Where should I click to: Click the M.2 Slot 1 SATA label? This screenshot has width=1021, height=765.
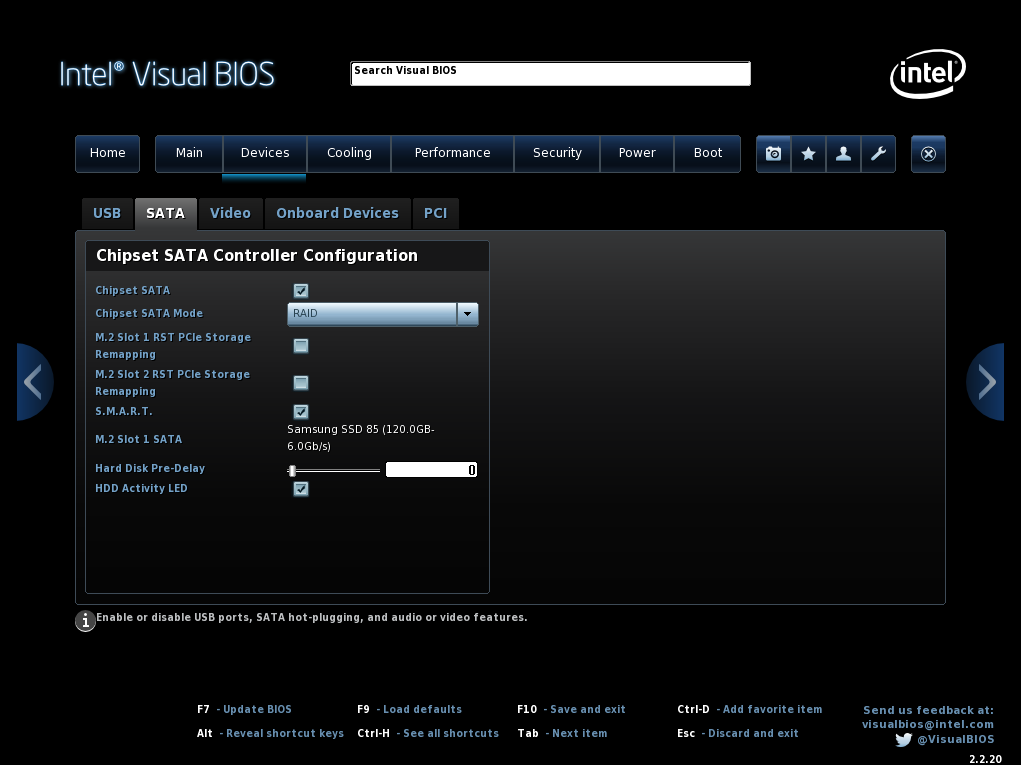click(139, 439)
